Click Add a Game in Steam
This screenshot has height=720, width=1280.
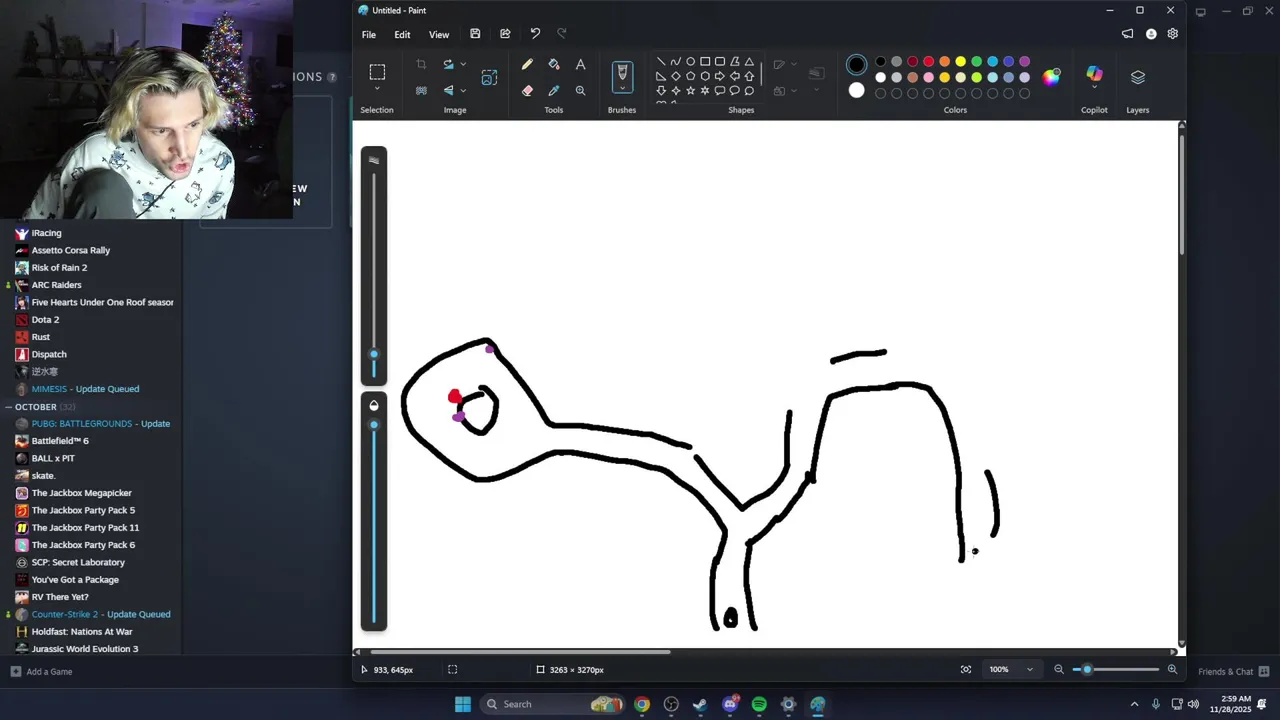tap(41, 672)
